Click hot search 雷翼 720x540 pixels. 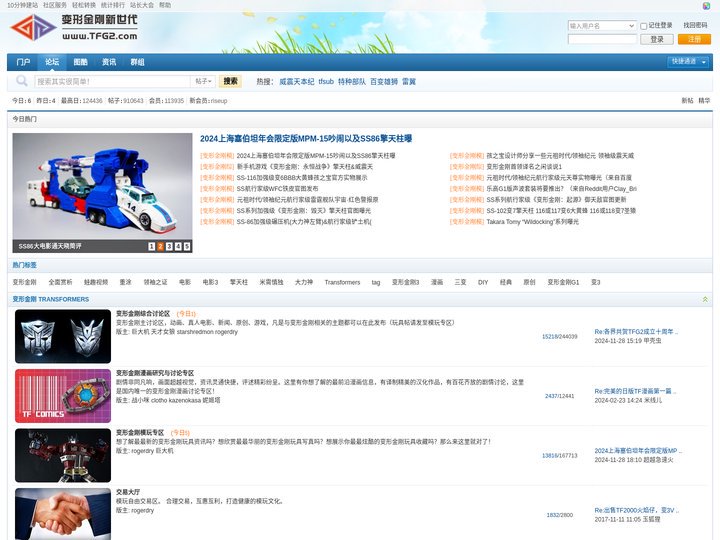(409, 82)
